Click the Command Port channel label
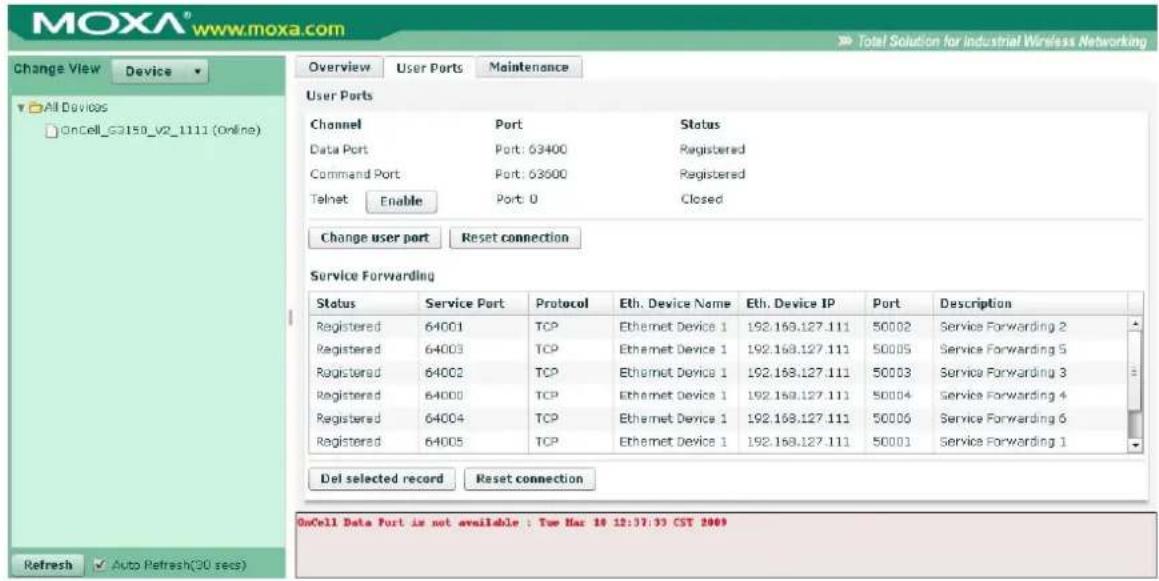 [355, 175]
